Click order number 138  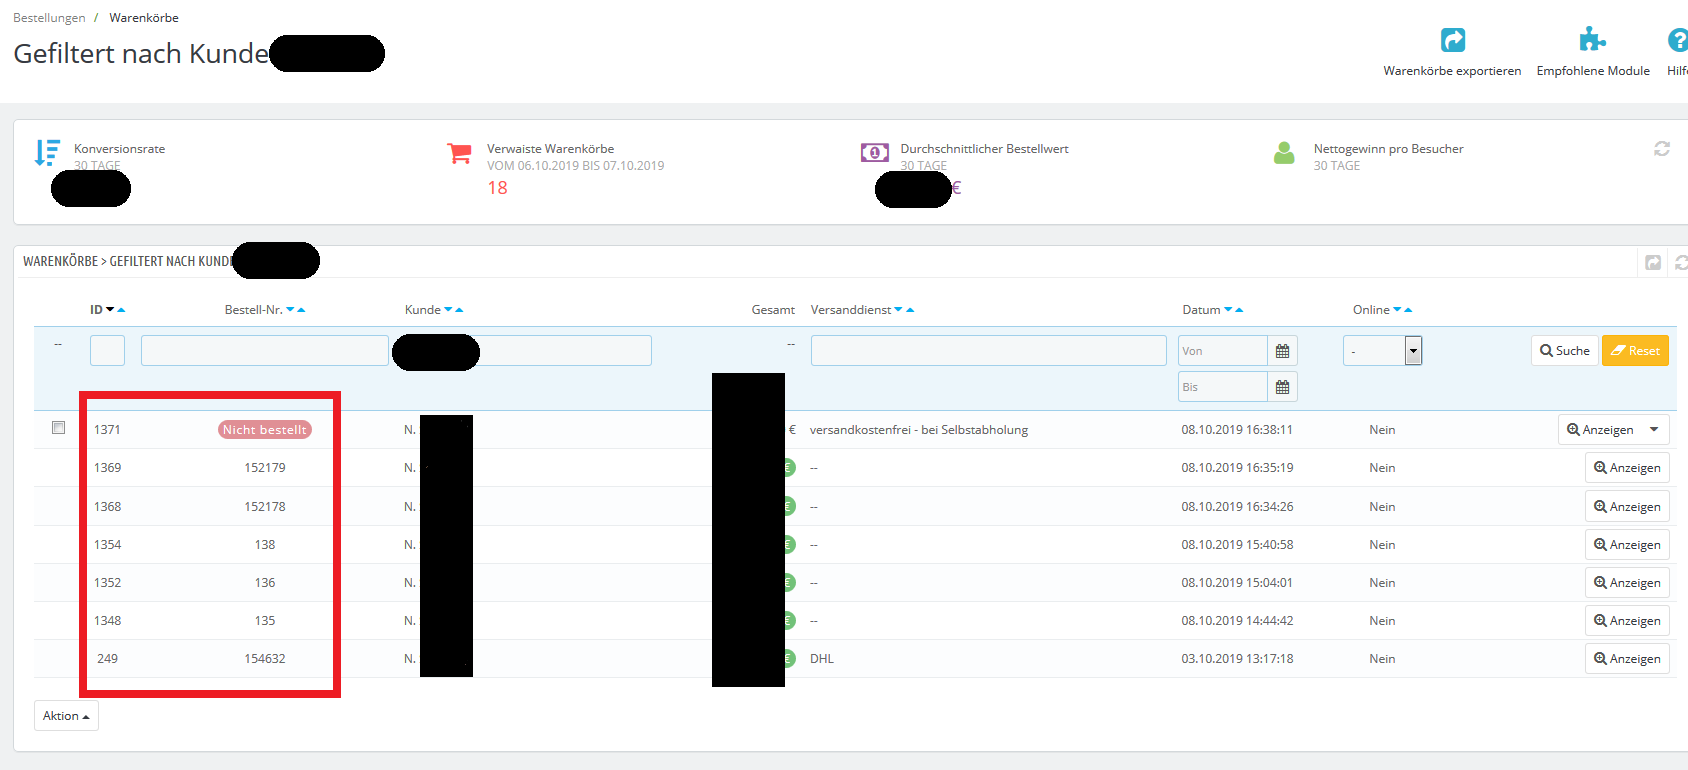pos(265,545)
